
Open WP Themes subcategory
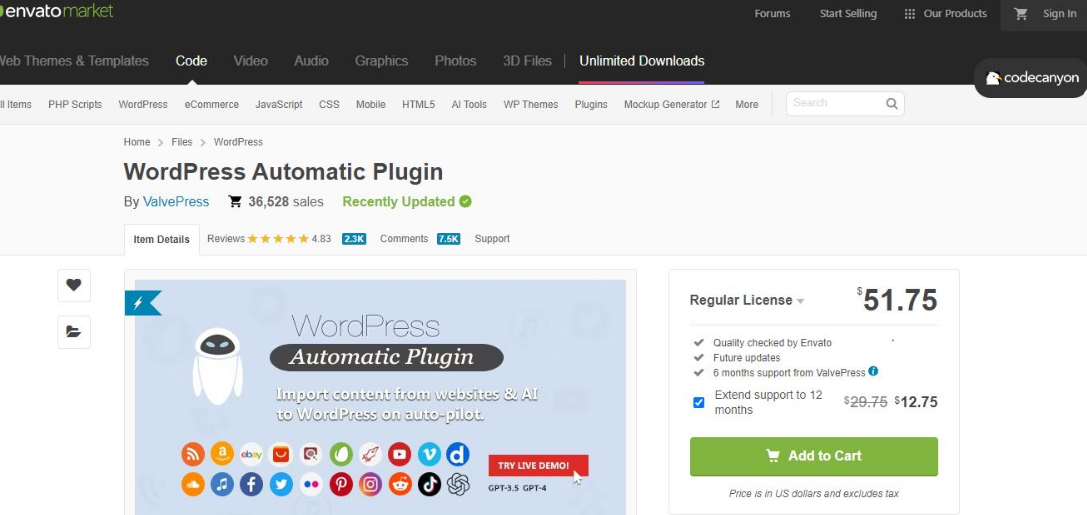pos(530,105)
